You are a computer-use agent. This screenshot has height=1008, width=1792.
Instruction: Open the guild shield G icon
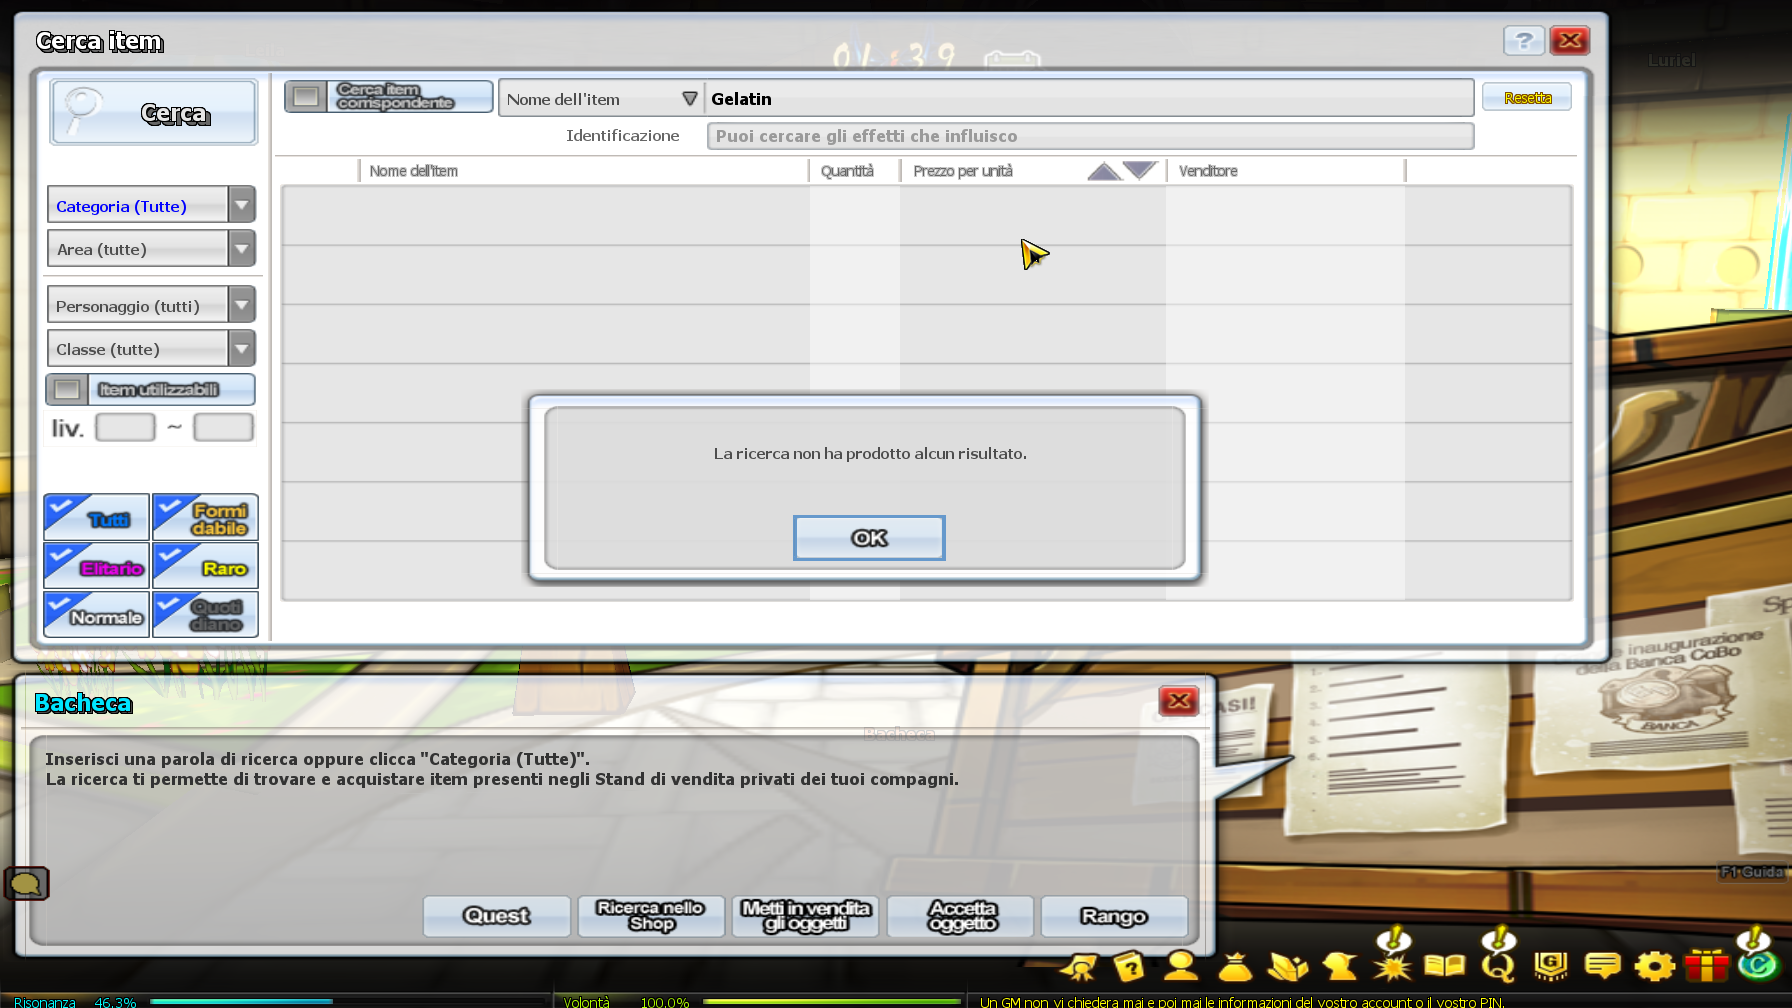(1550, 966)
